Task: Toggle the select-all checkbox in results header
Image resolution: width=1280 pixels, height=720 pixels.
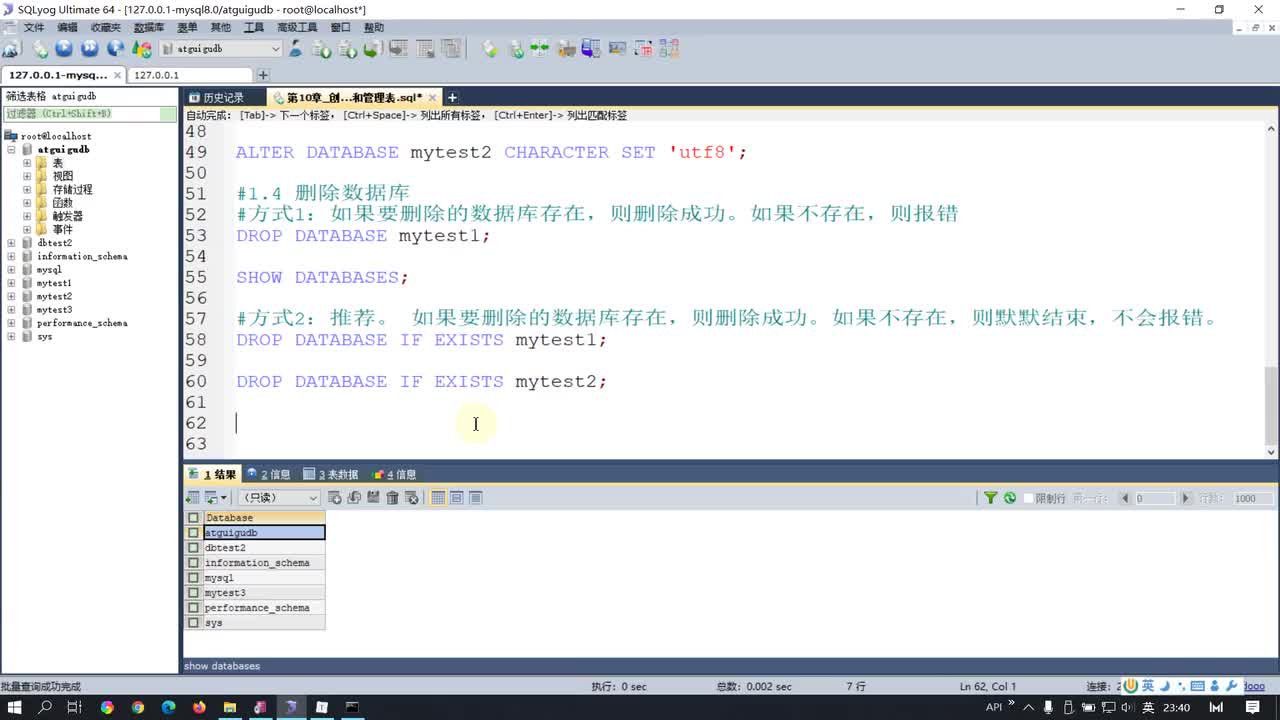Action: (193, 518)
